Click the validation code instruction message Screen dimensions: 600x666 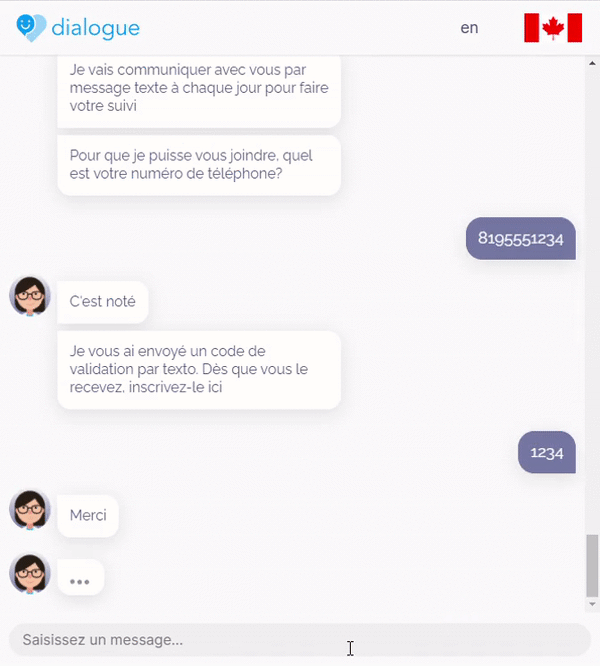199,370
